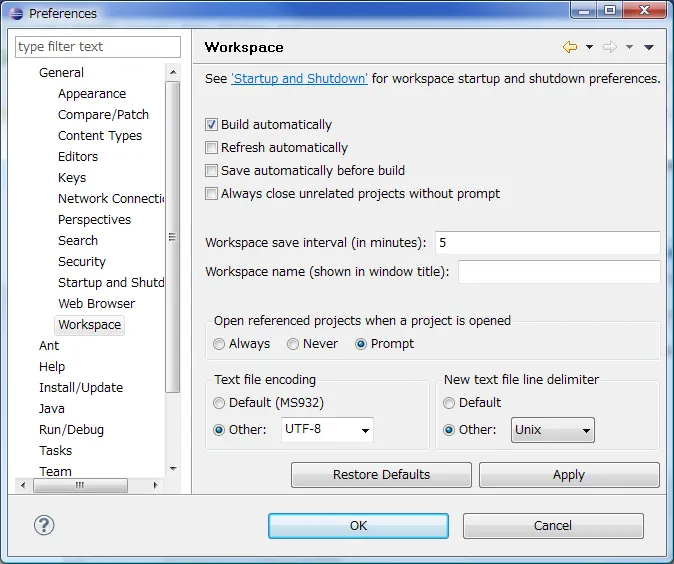The width and height of the screenshot is (674, 564).
Task: Confirm with the OK button
Action: point(358,525)
